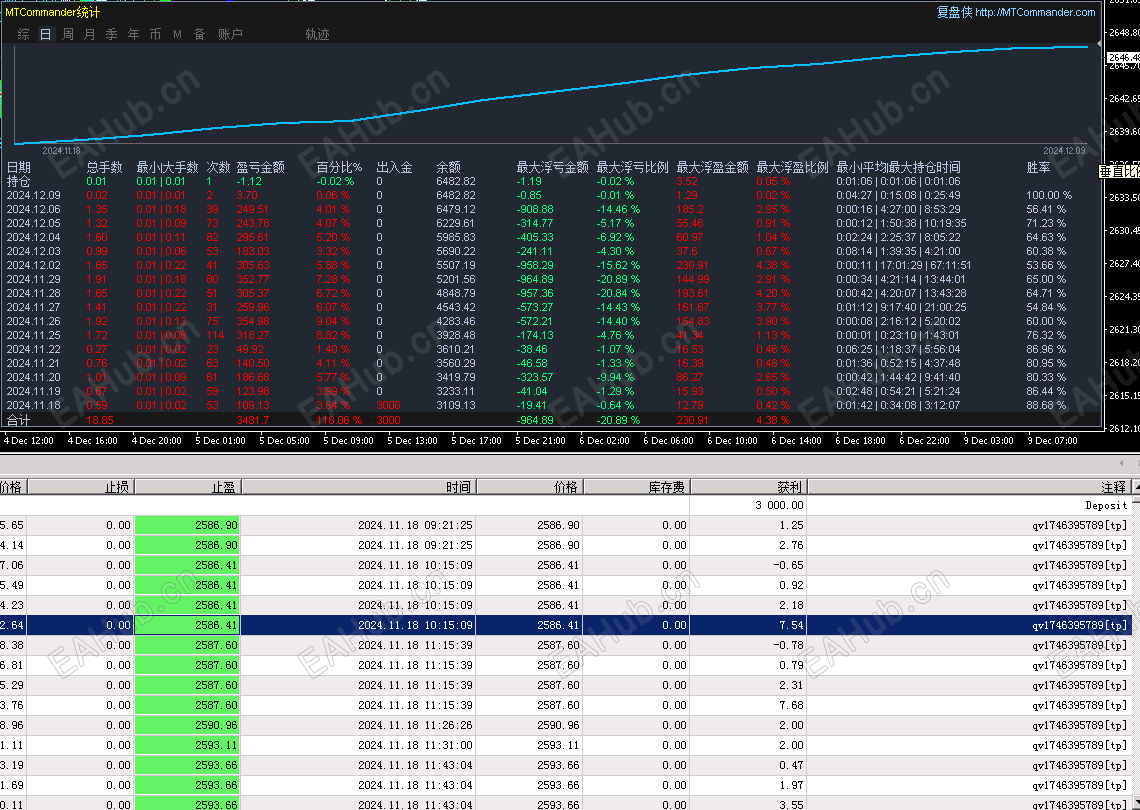Select the 2024.12.09 statistics row
This screenshot has width=1140, height=810.
coord(551,195)
